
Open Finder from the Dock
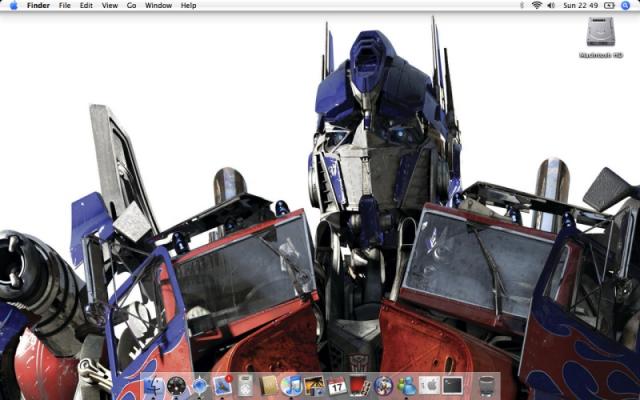[153, 386]
